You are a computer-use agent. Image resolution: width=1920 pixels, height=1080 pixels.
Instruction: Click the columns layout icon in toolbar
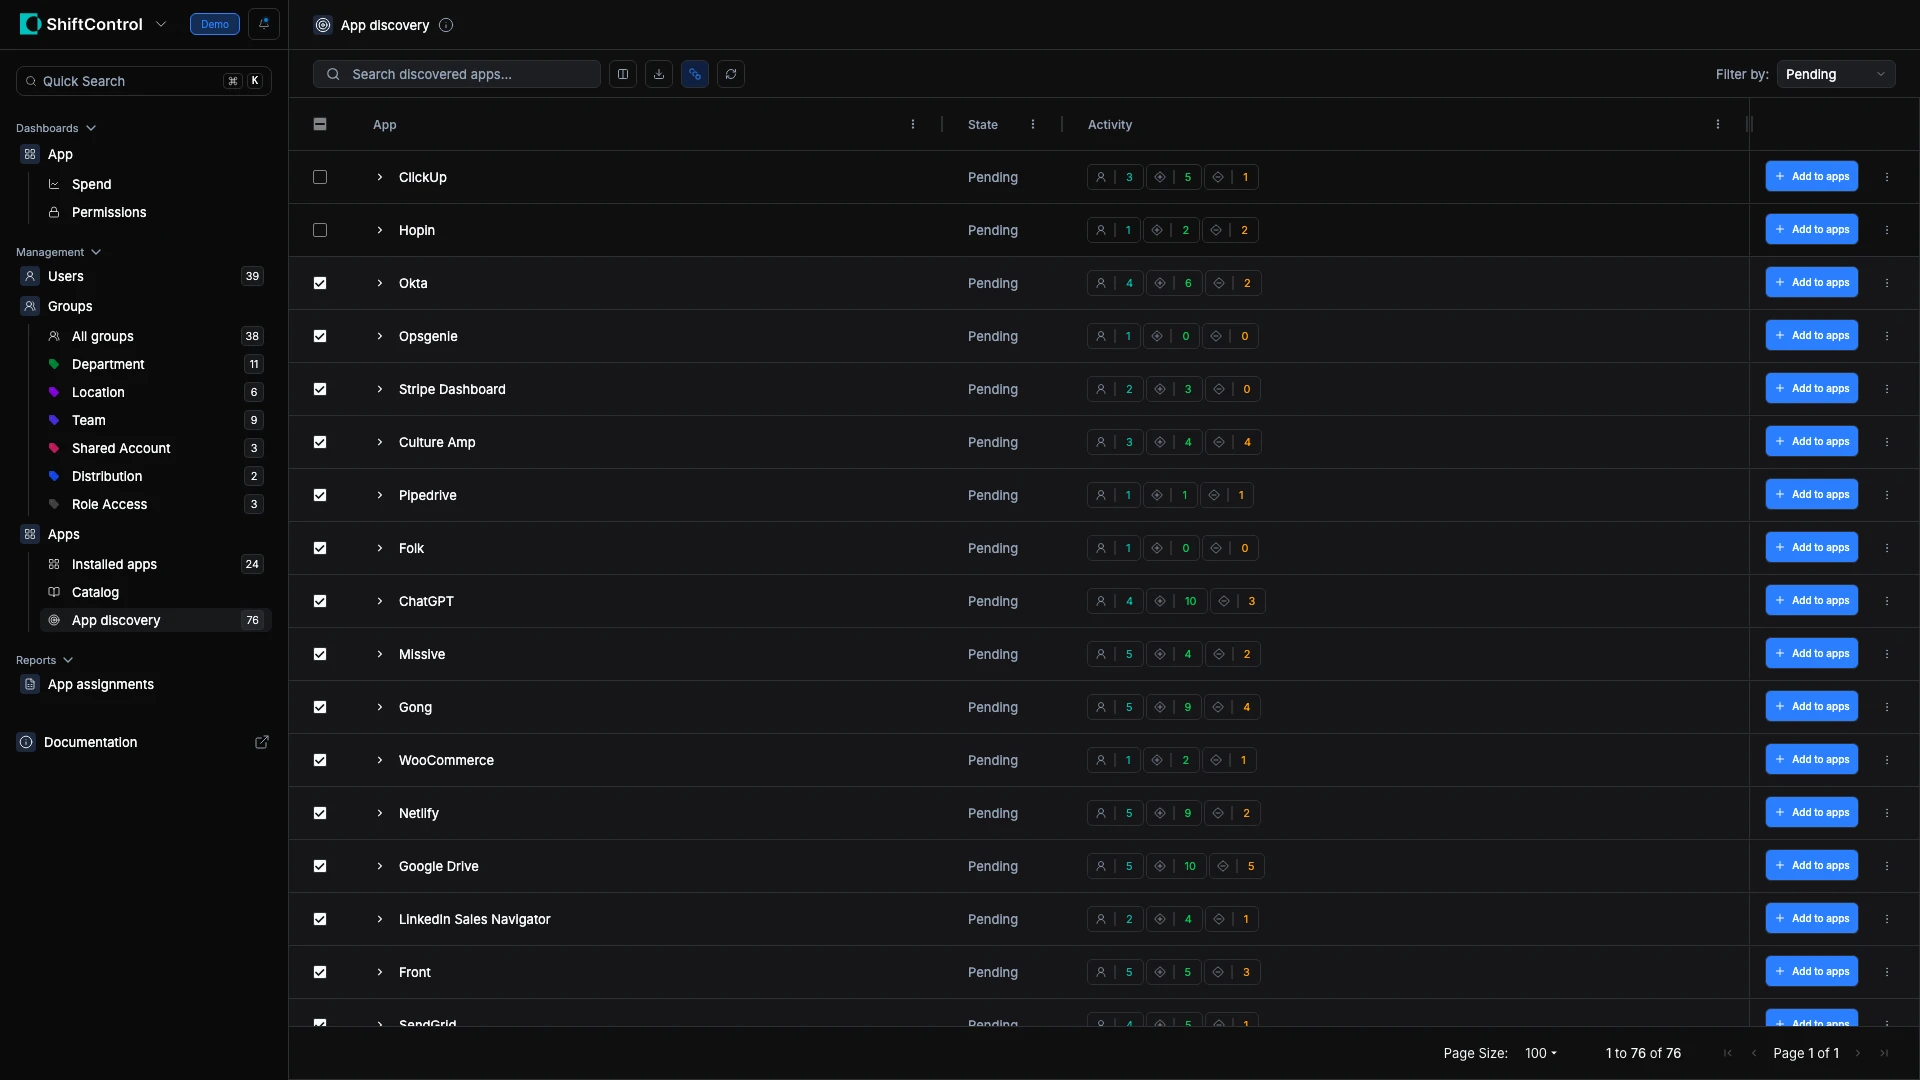tap(623, 74)
